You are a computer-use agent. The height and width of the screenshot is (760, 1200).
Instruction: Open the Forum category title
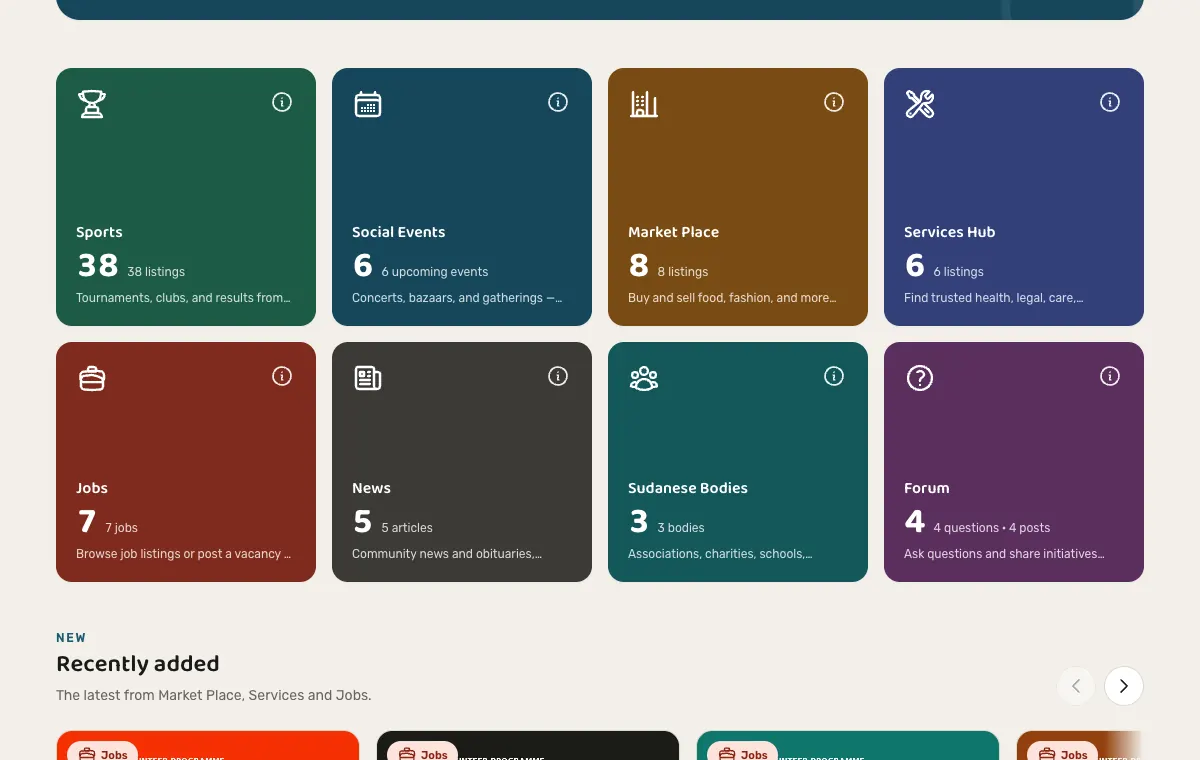coord(927,488)
